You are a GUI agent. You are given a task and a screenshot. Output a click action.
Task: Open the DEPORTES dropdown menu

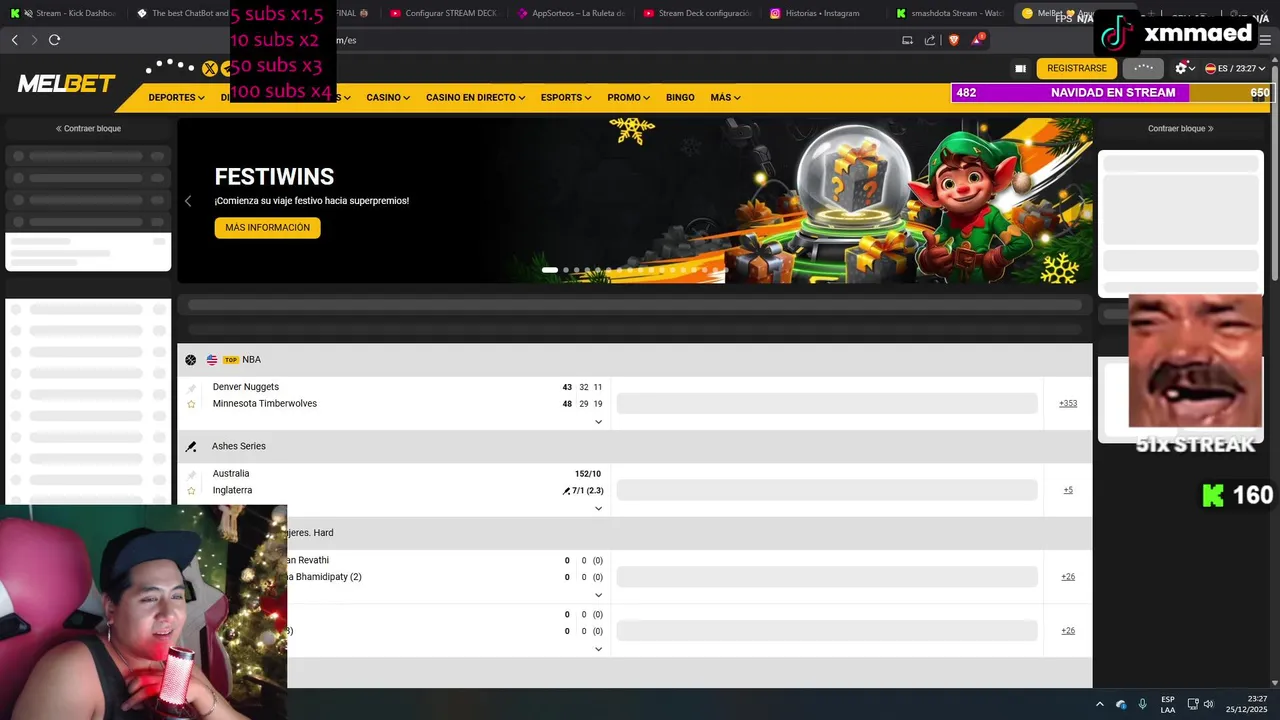pyautogui.click(x=176, y=98)
